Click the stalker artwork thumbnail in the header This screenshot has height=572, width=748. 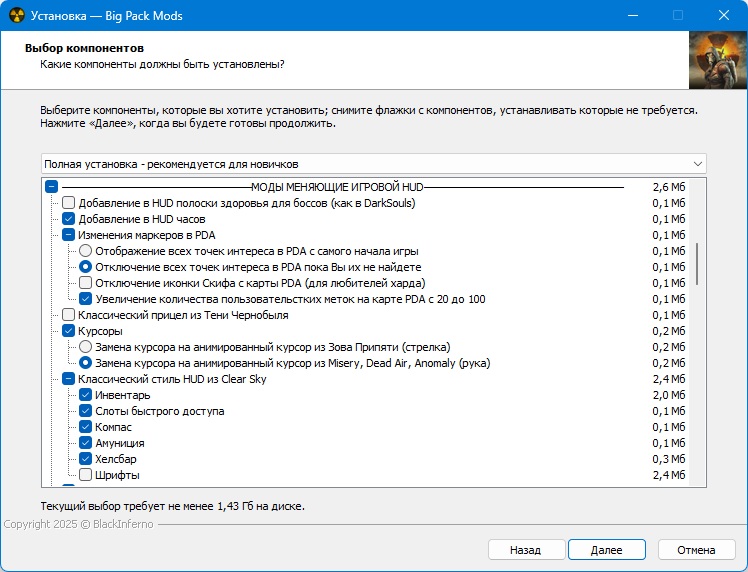tap(717, 61)
